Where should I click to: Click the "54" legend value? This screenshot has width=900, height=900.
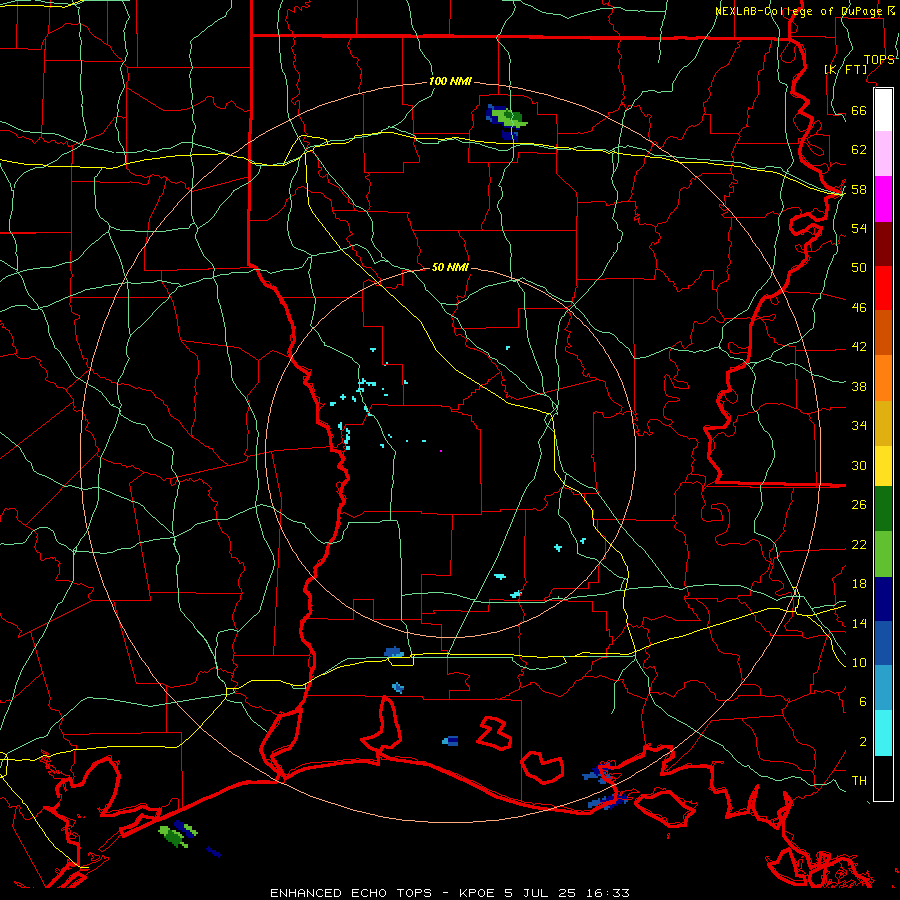tap(859, 228)
